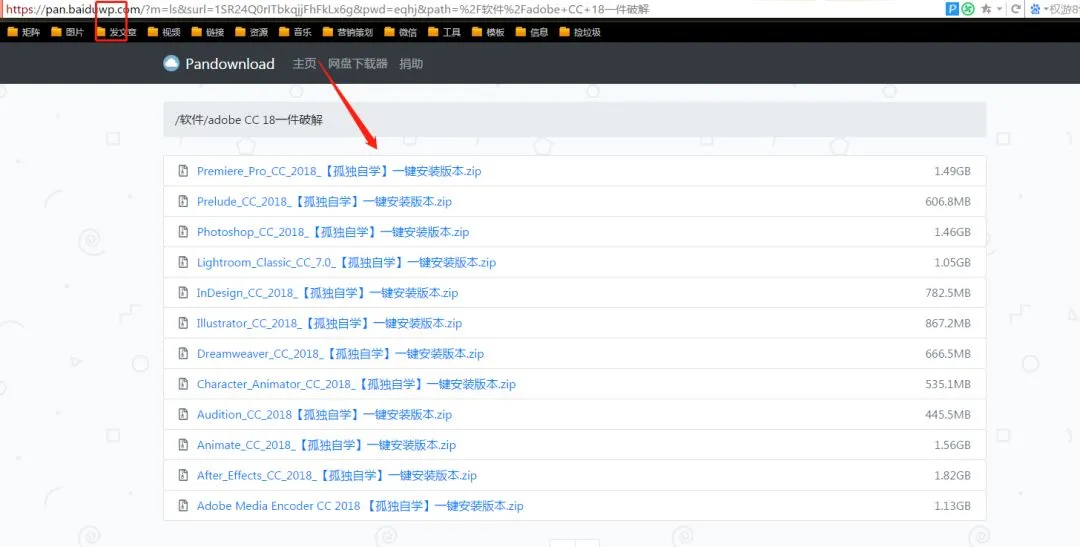
Task: Open the search engine dropdown arrow
Action: (x=1046, y=10)
